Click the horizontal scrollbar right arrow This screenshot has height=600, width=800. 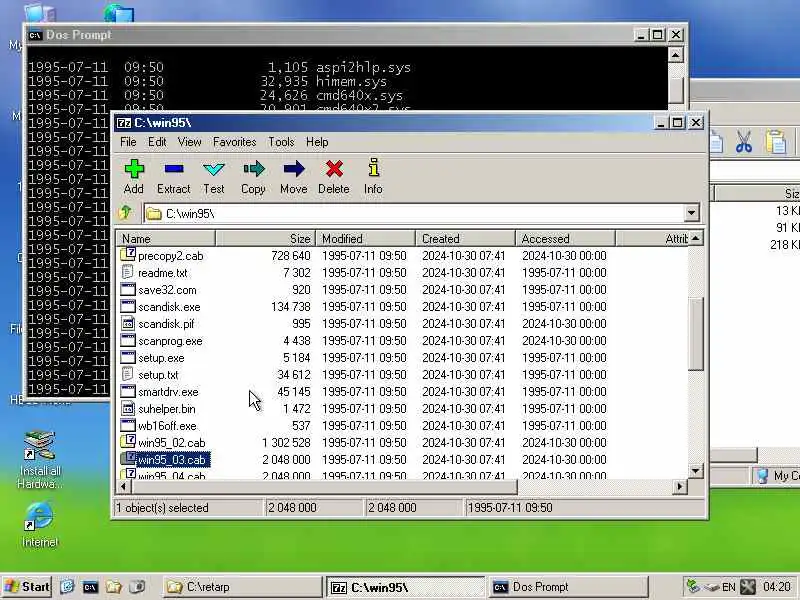680,487
